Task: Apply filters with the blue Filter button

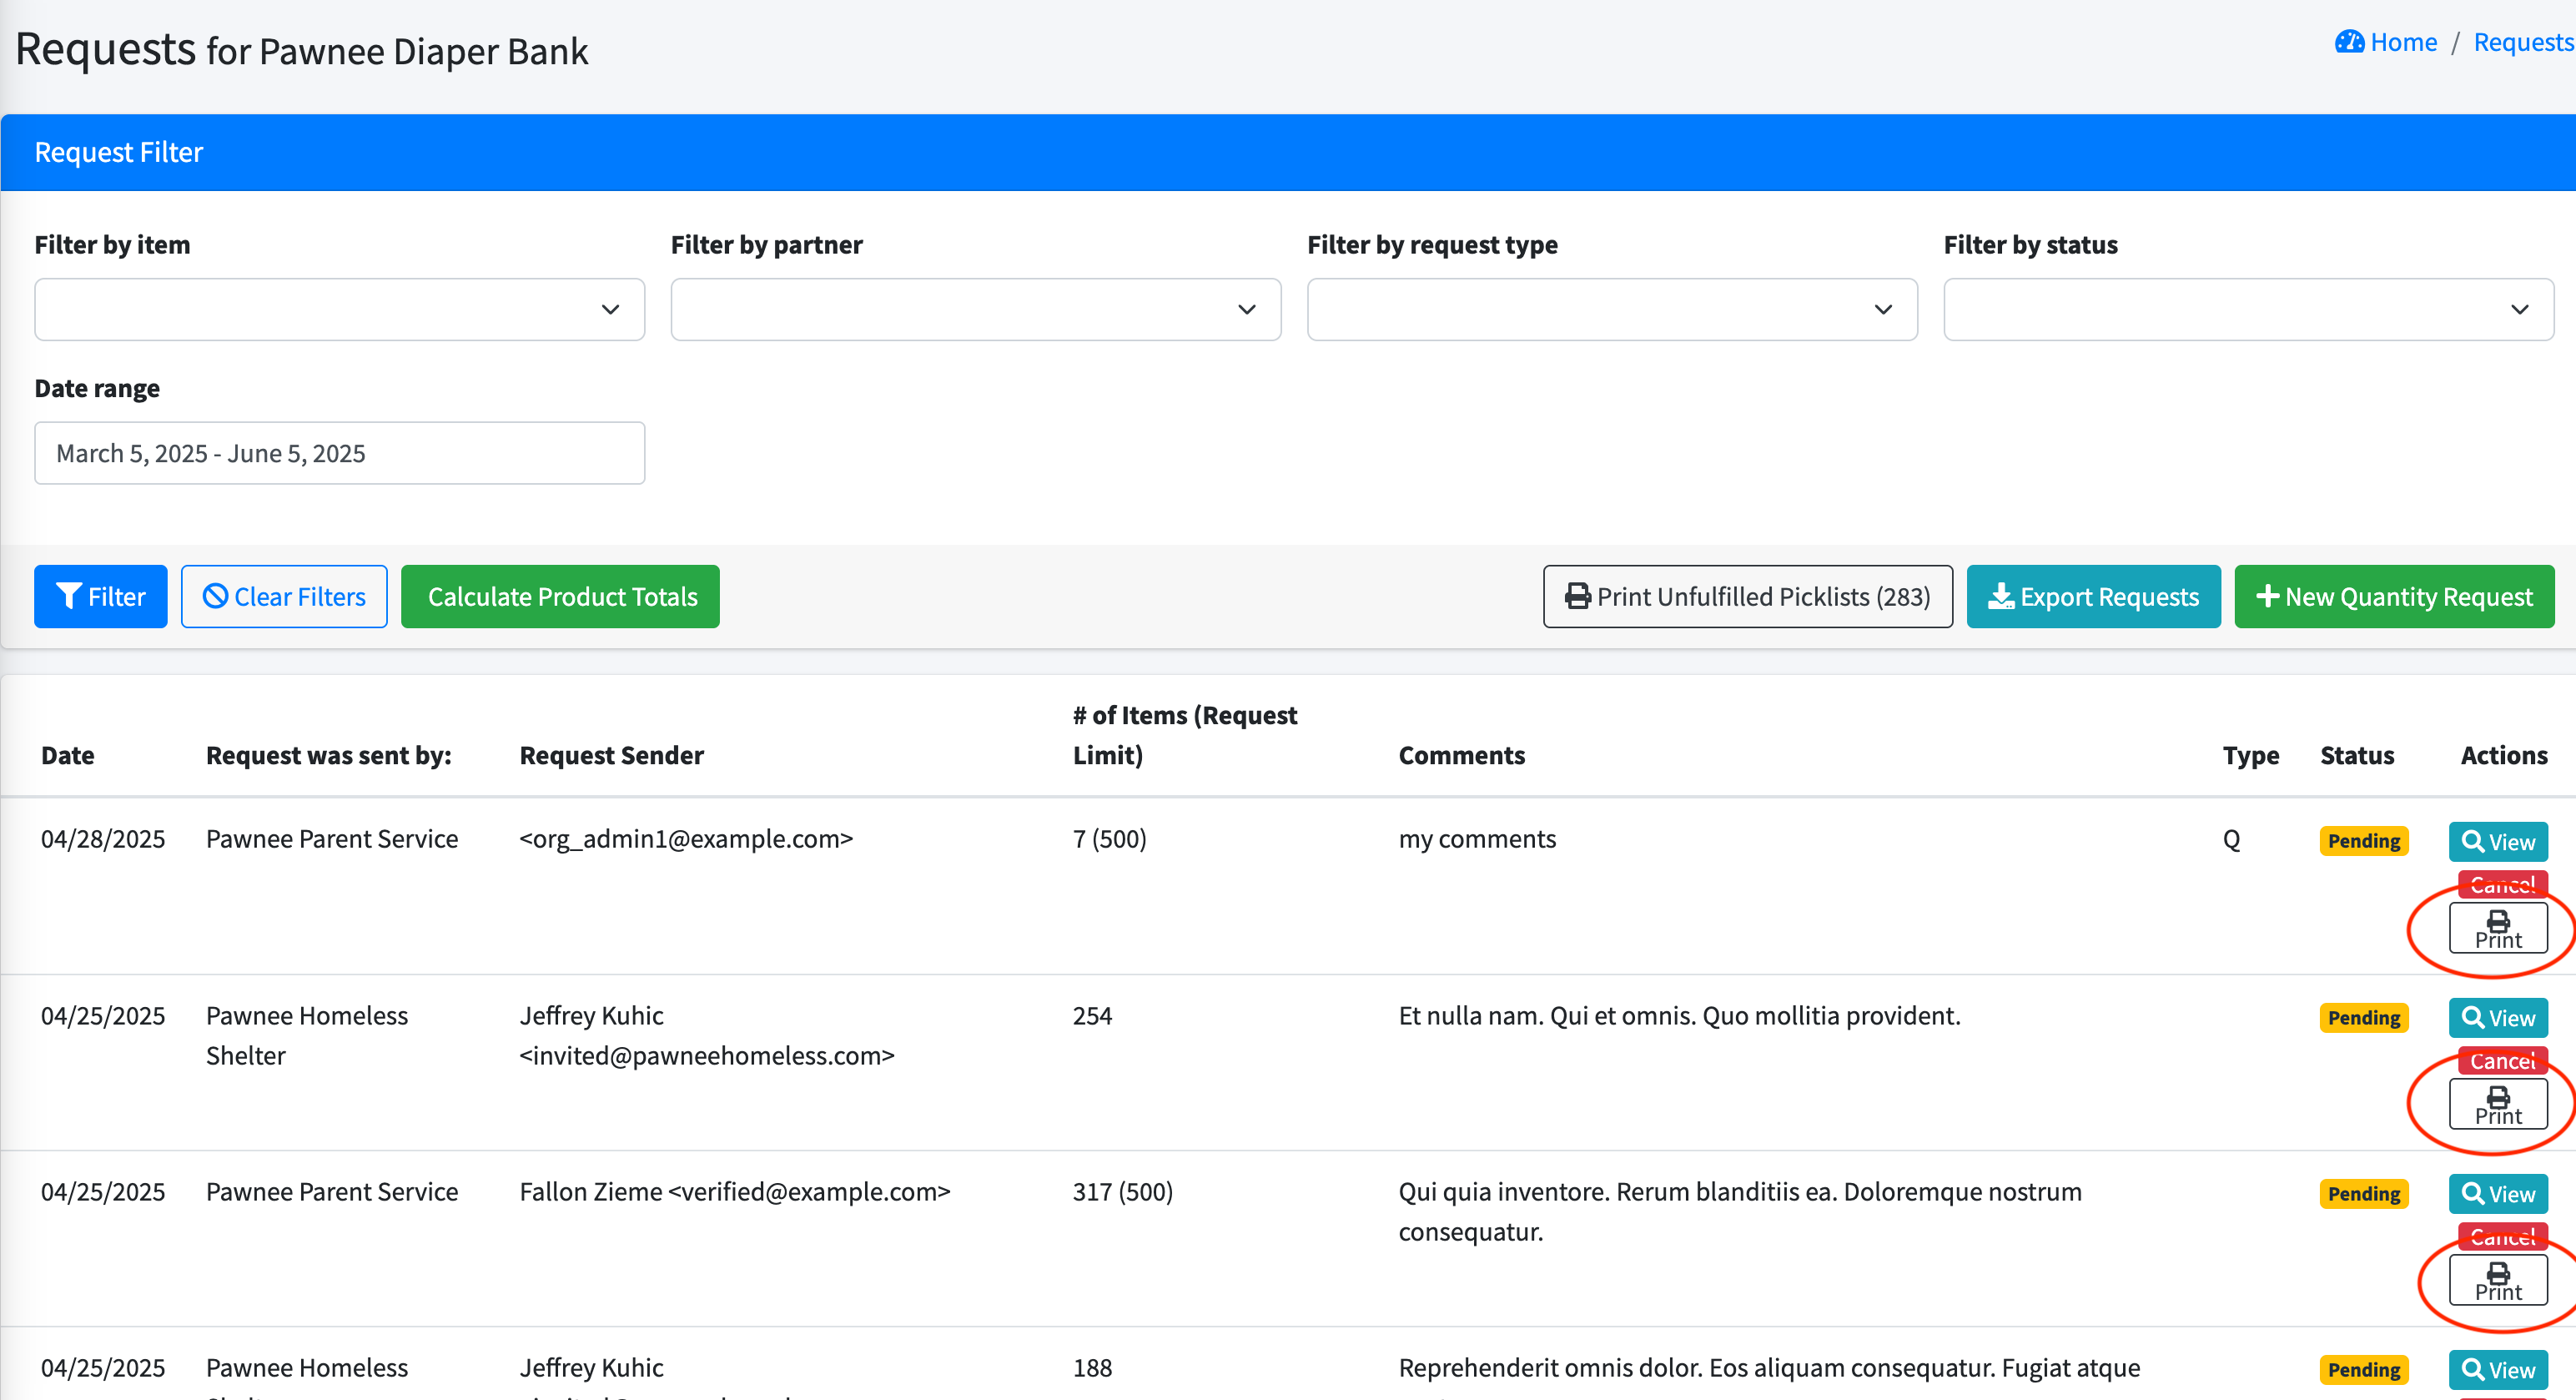Action: (101, 597)
